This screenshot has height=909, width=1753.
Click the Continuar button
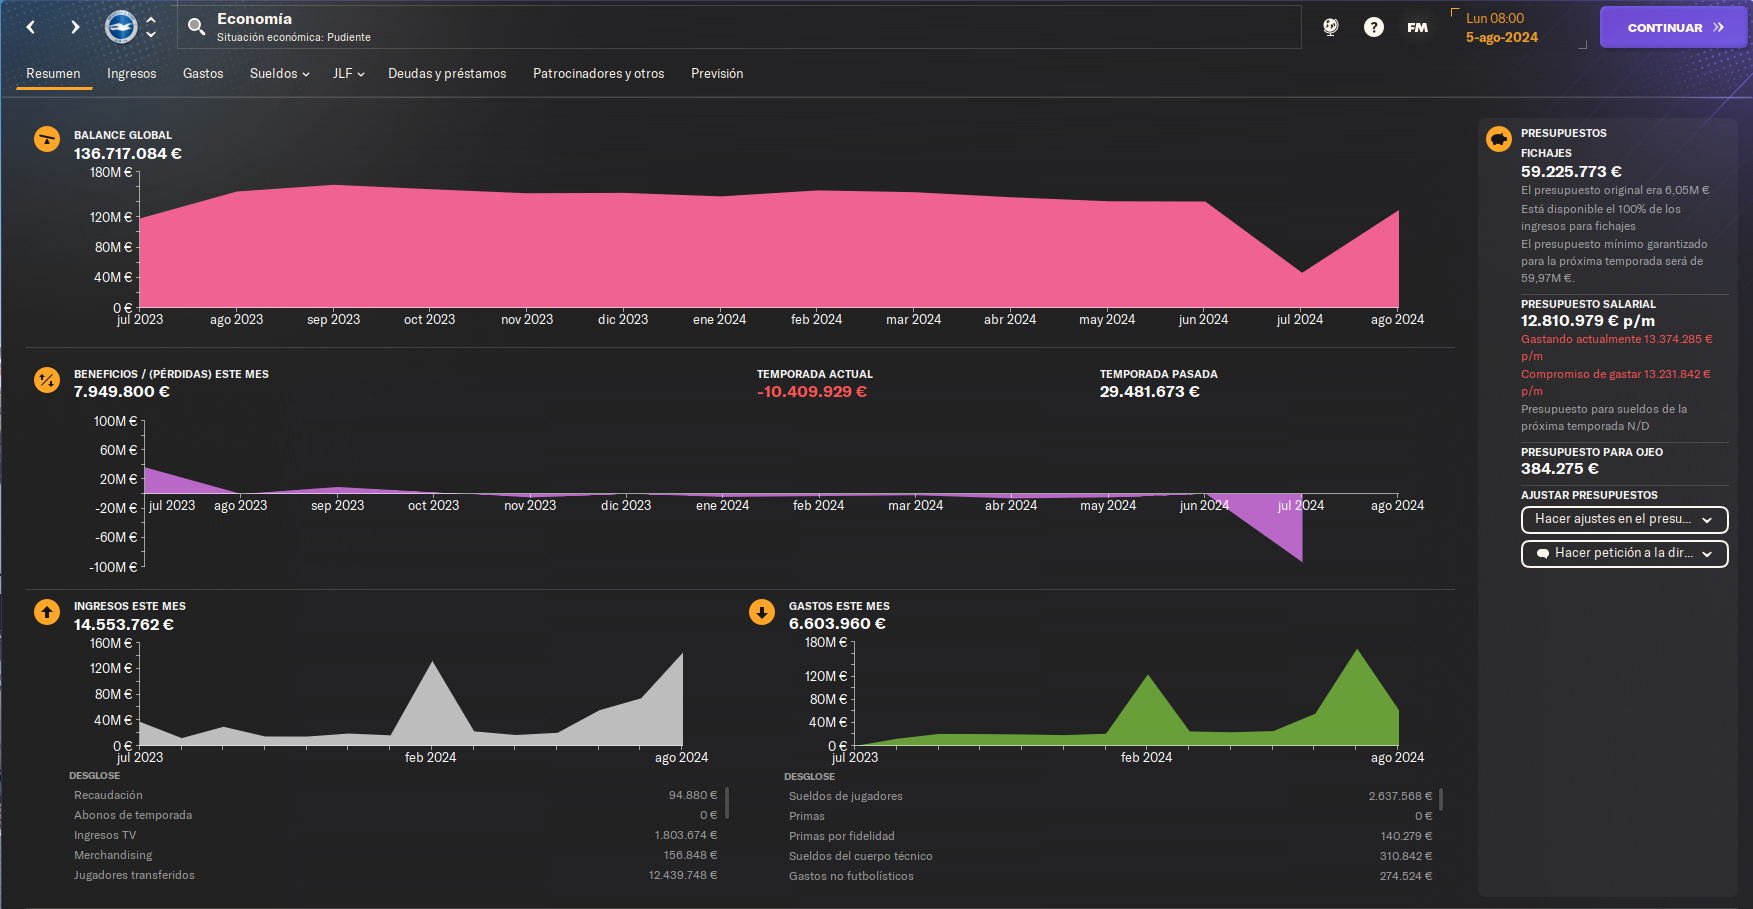[1673, 28]
